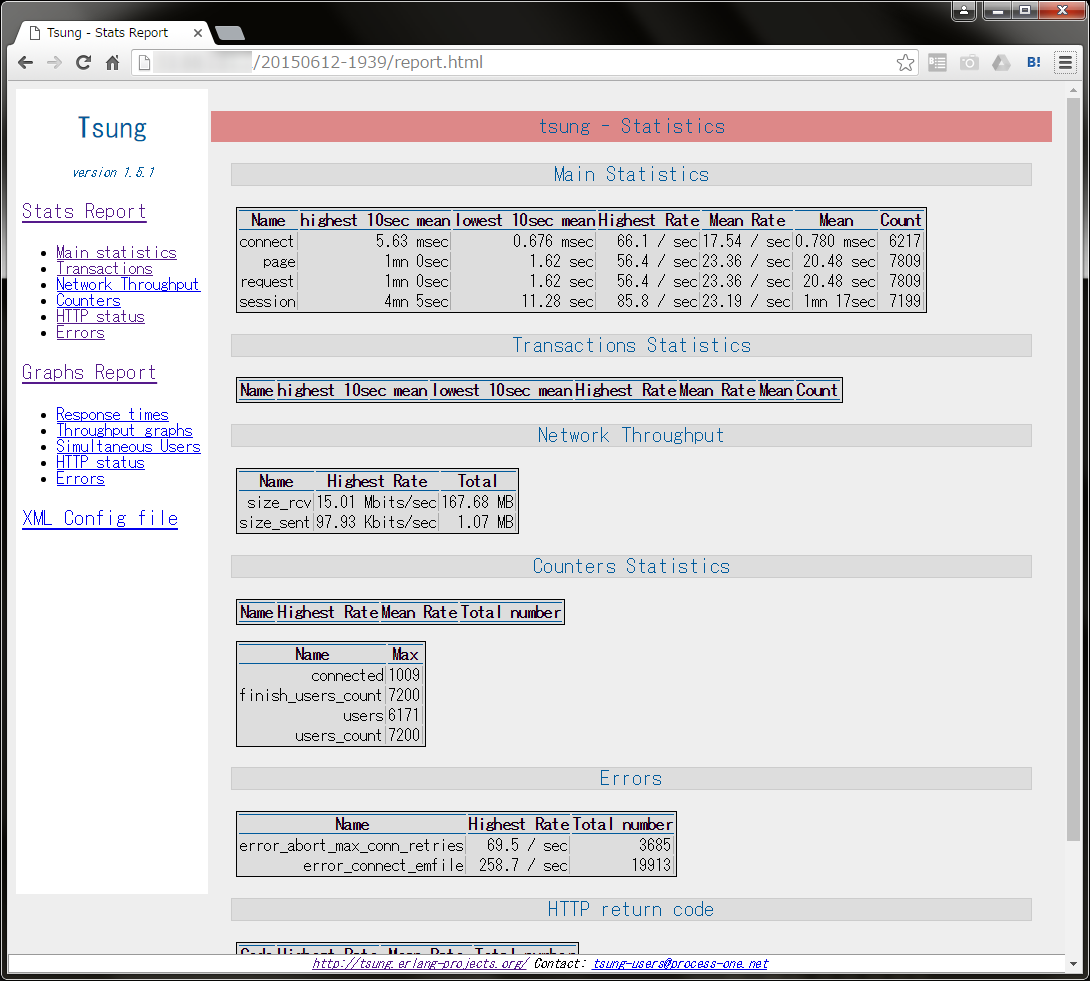Reload the report page

84,63
